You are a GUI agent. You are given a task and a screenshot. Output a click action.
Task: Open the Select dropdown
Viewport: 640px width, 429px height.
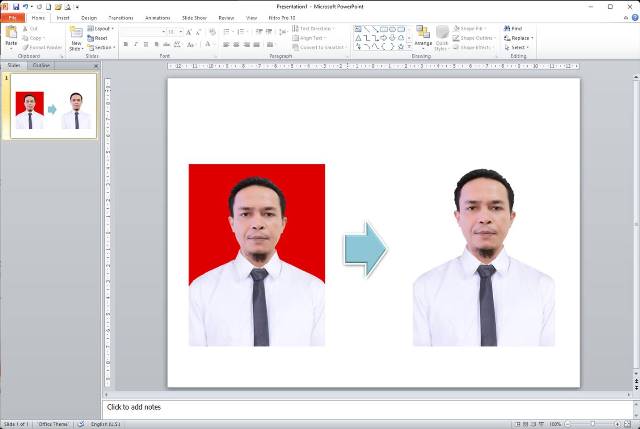pyautogui.click(x=516, y=47)
